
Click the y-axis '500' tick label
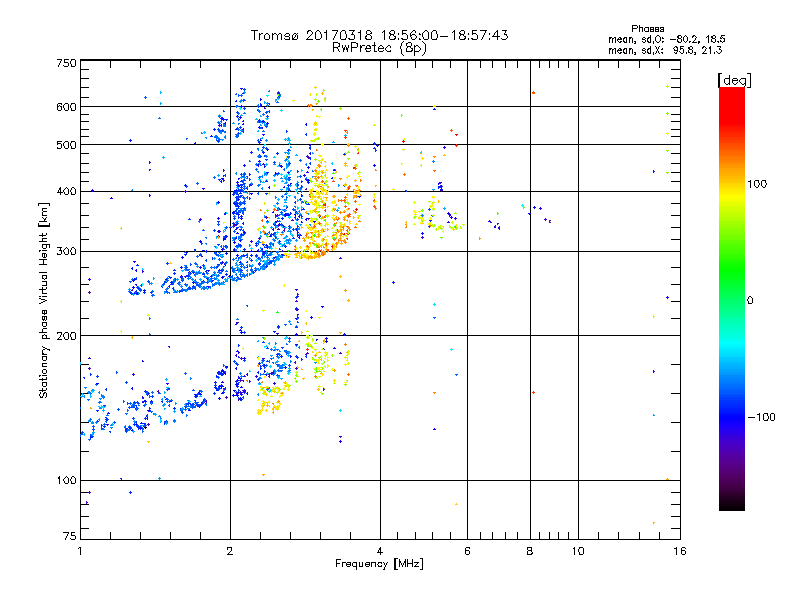tap(66, 145)
